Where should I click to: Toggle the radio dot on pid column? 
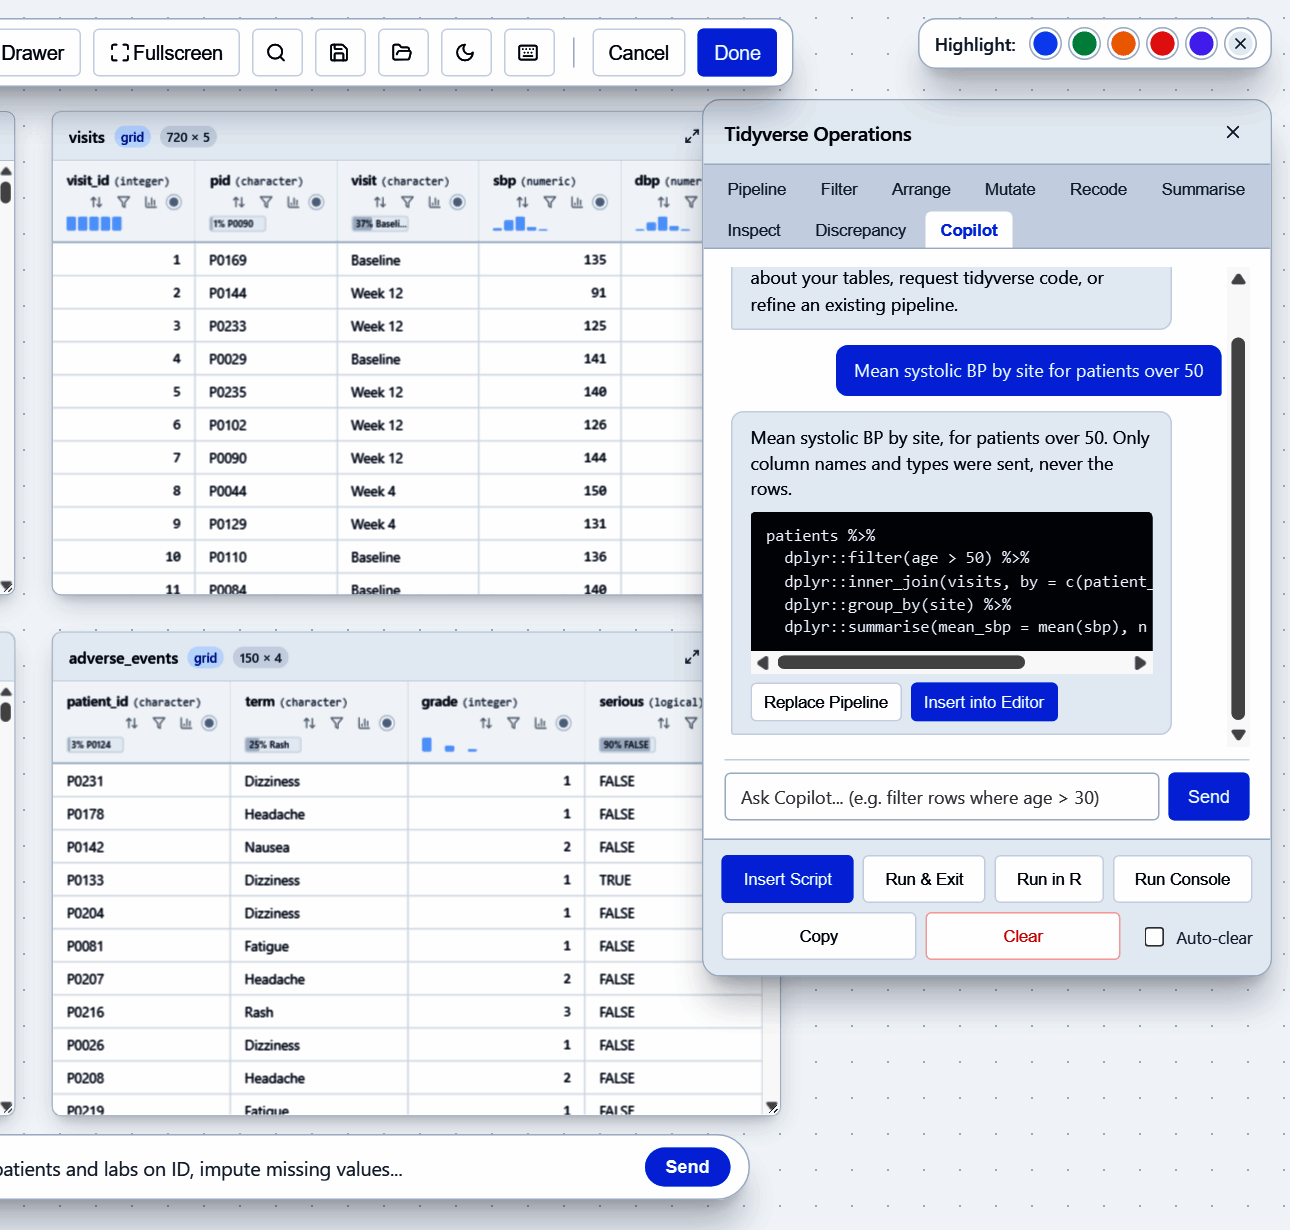pos(316,202)
